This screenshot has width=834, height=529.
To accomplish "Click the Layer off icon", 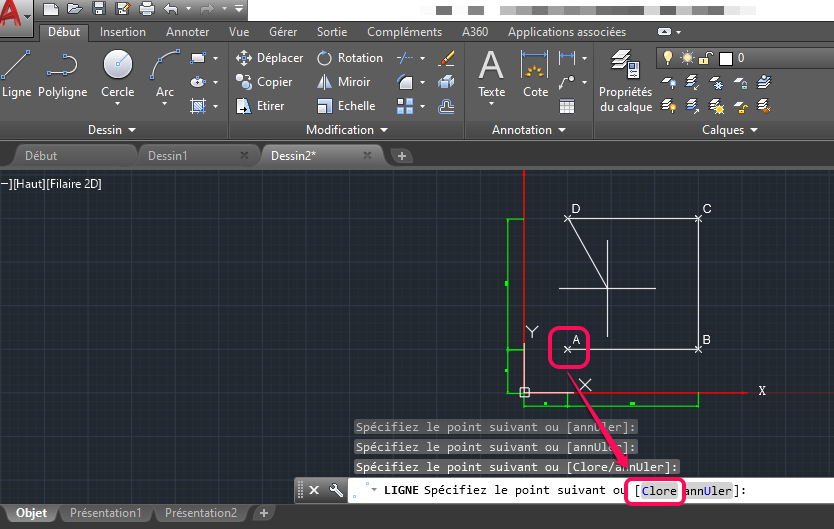I will [669, 82].
